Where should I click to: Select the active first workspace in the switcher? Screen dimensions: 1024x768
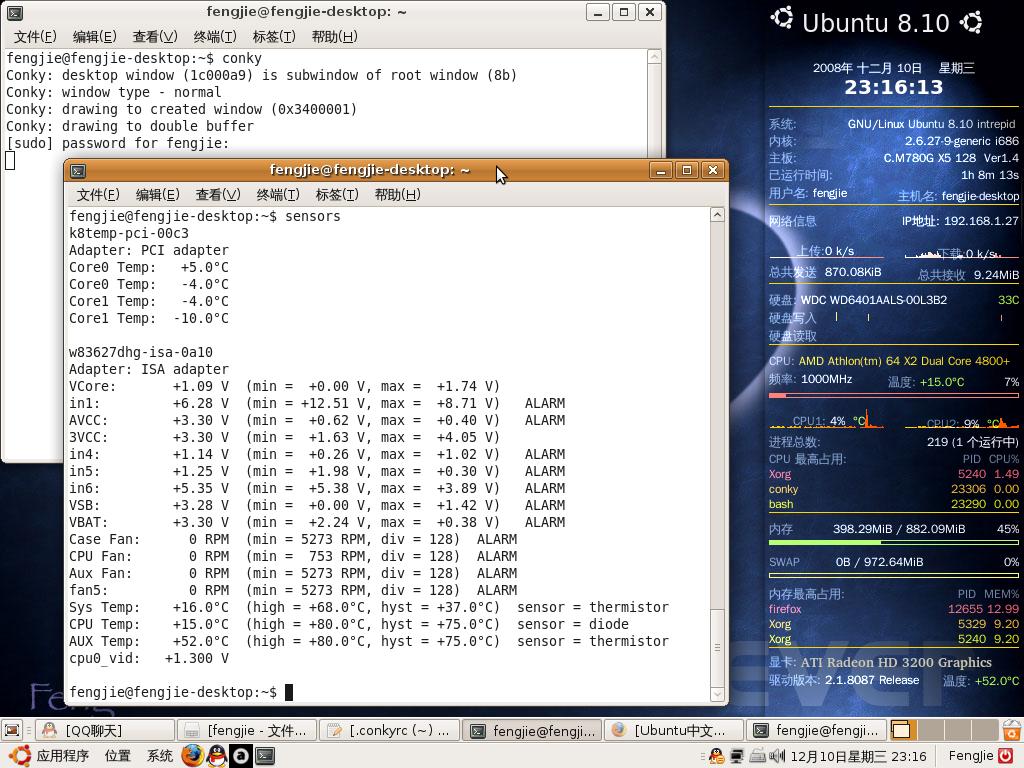click(901, 729)
